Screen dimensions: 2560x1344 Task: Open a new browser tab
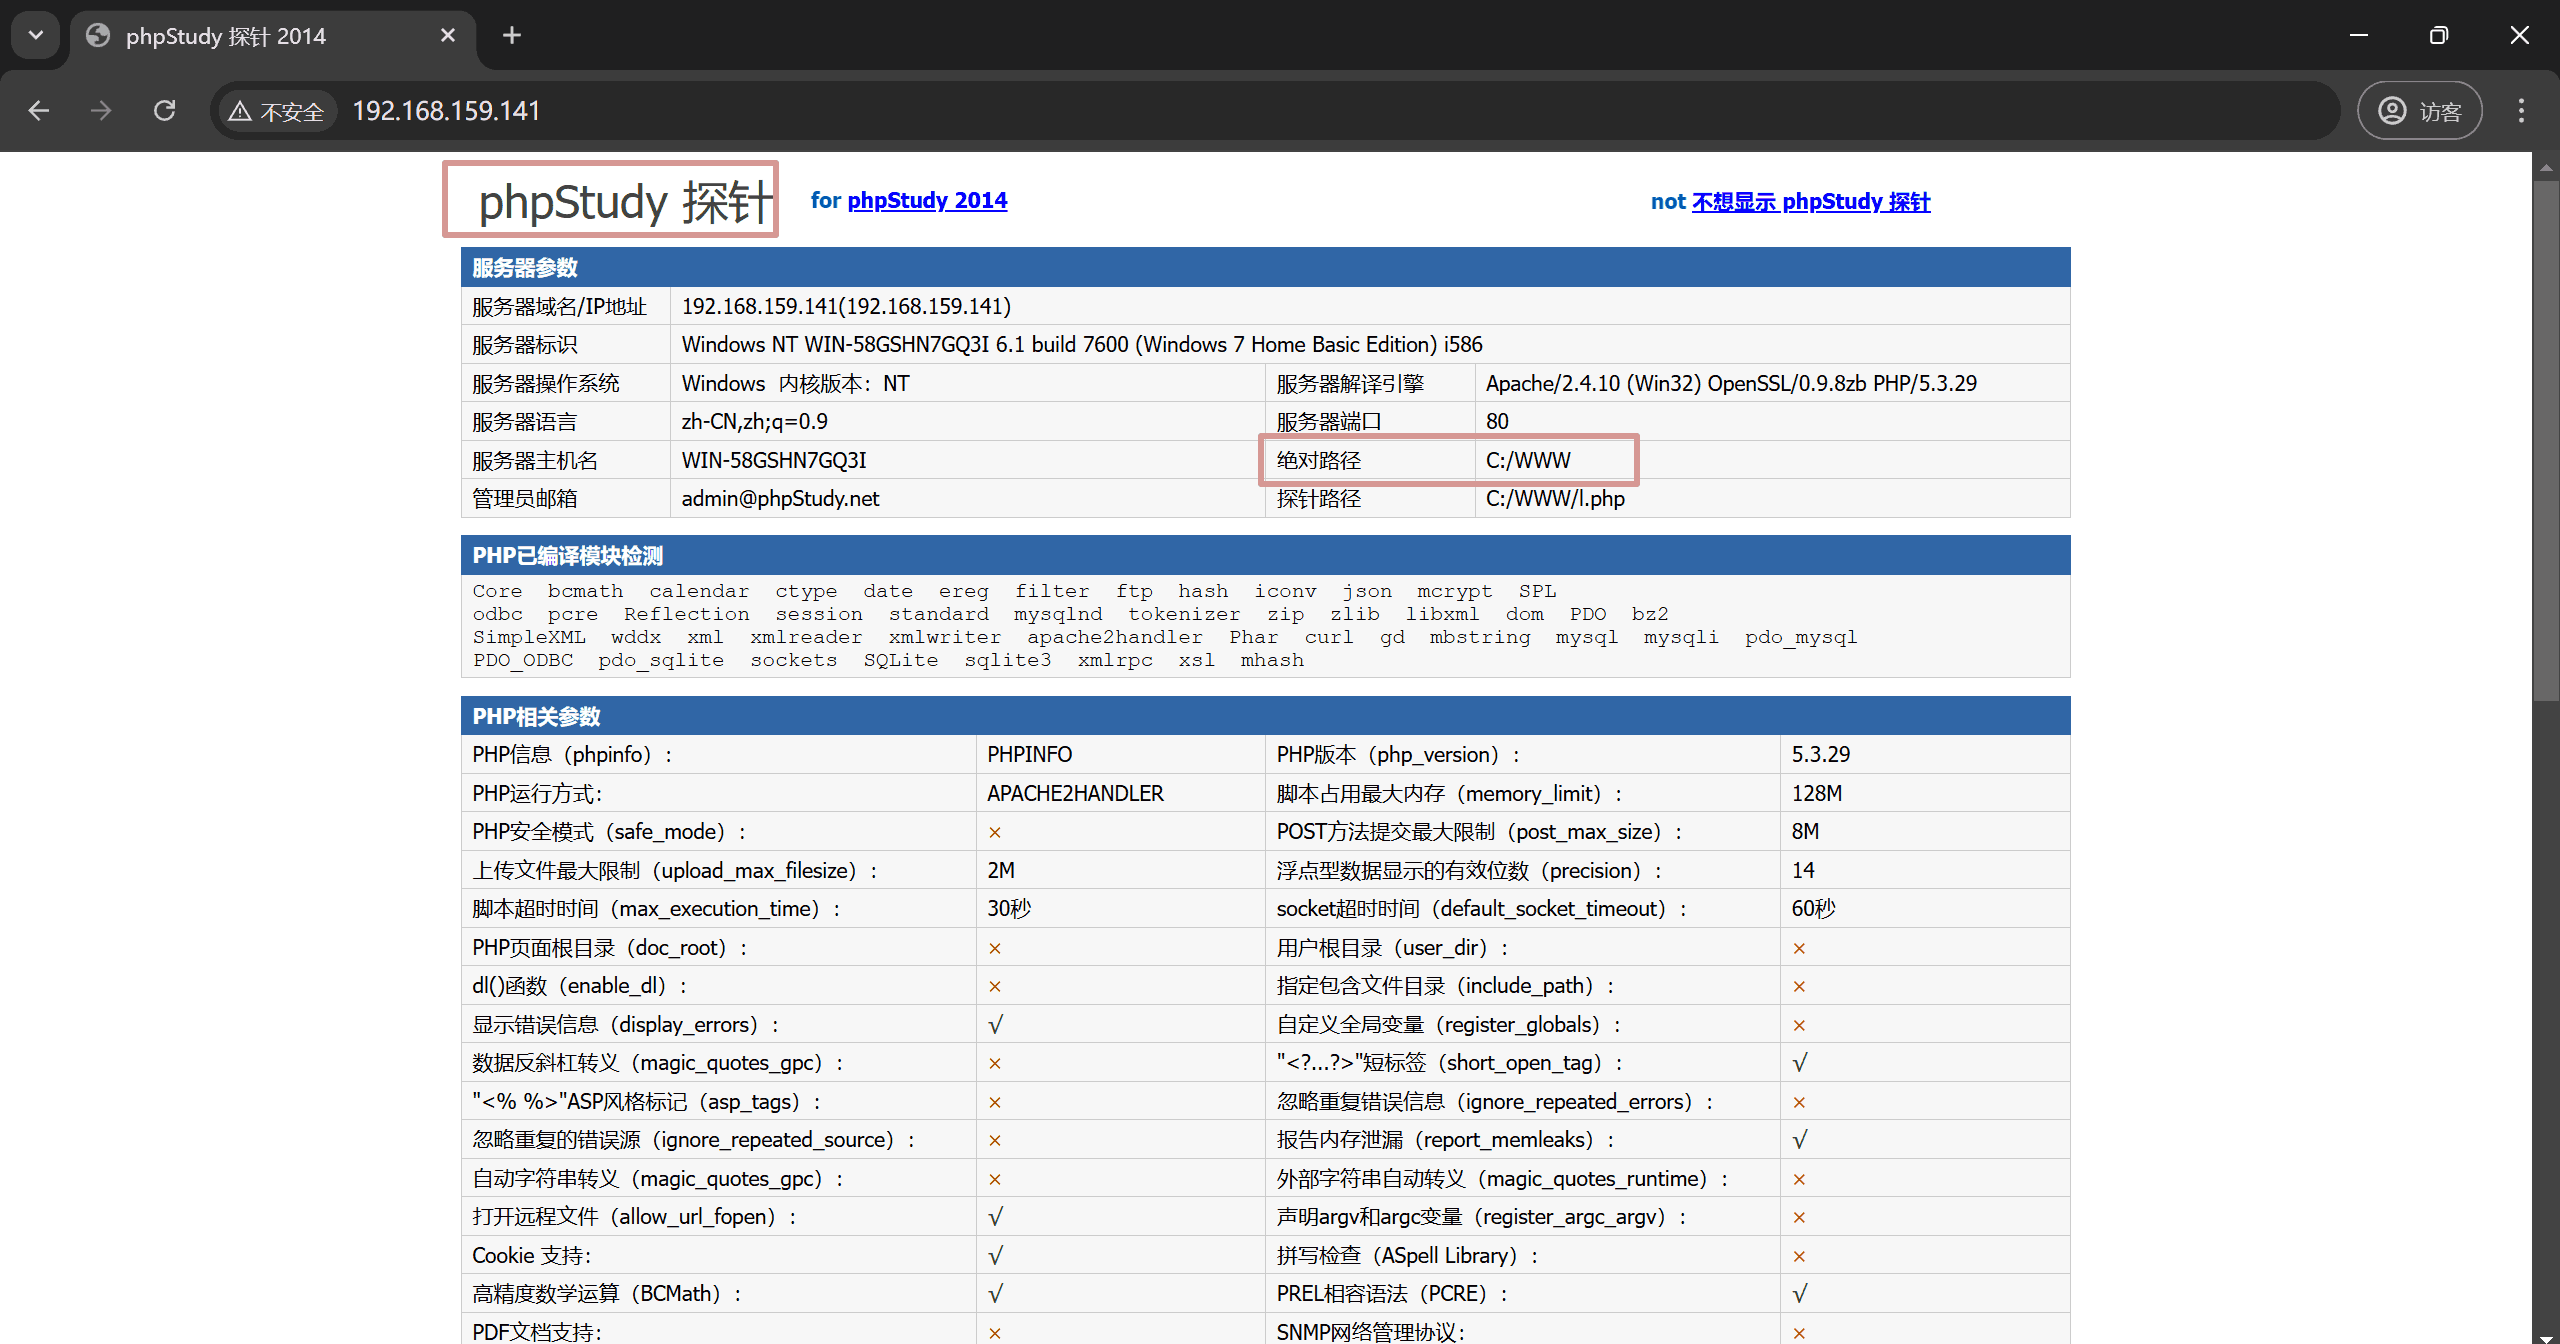[x=512, y=36]
